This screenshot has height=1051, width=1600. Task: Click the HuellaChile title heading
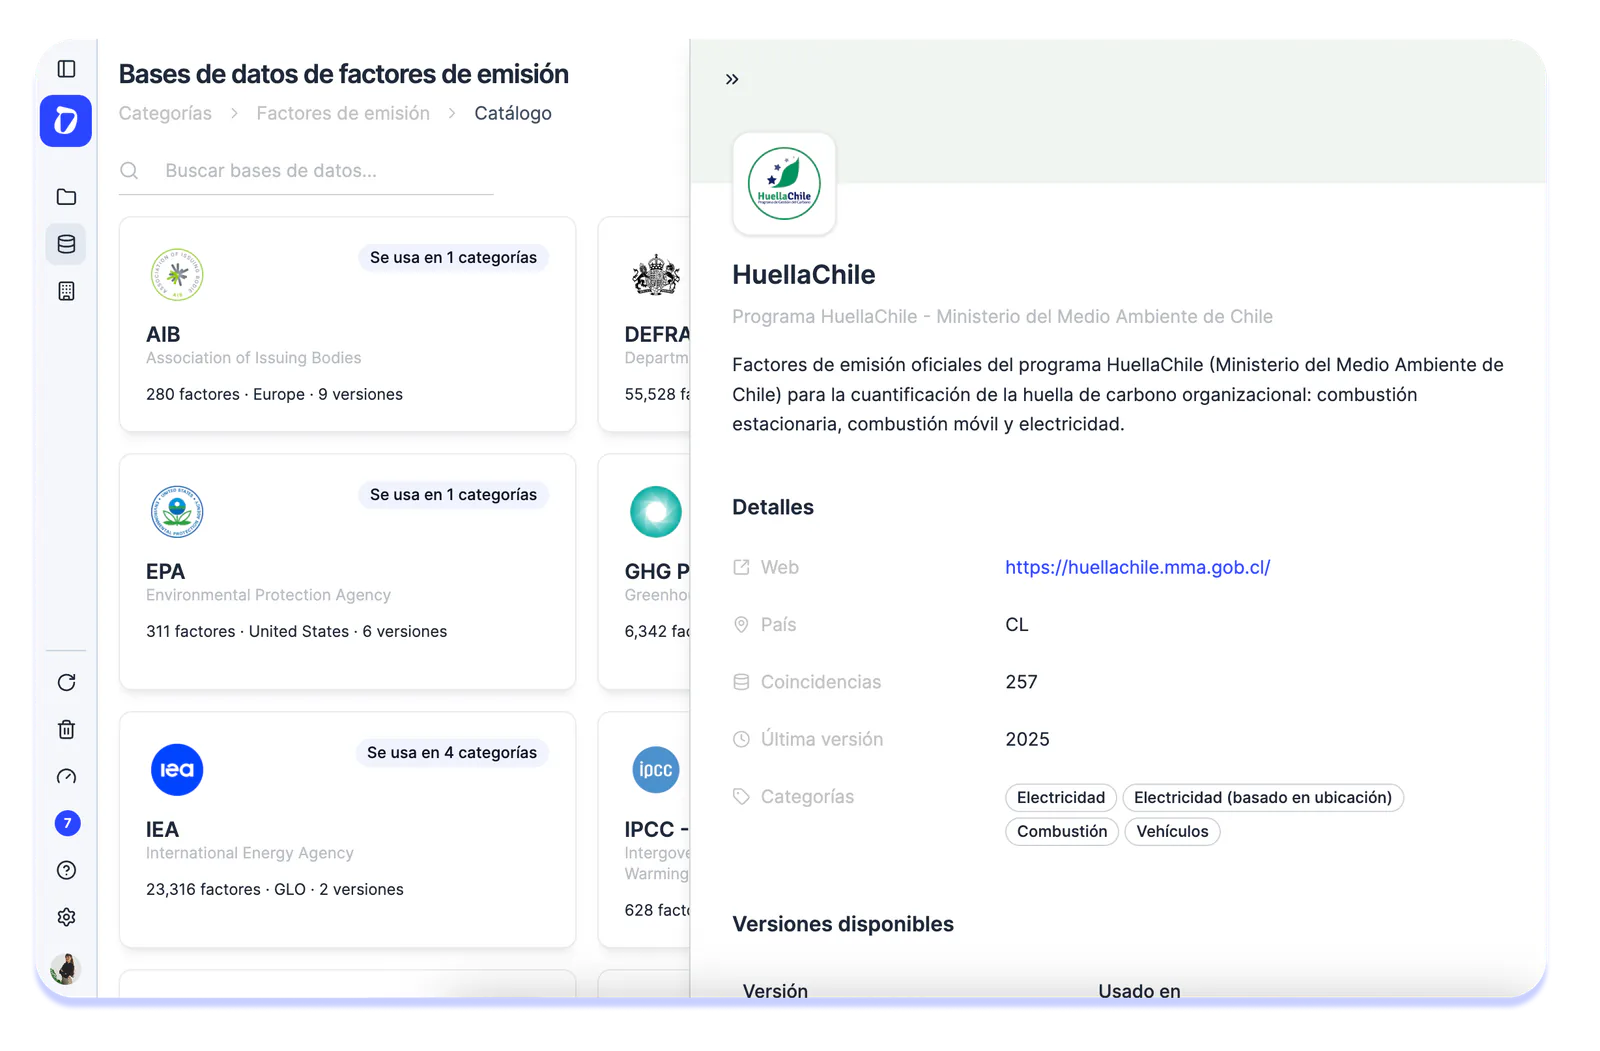click(803, 275)
